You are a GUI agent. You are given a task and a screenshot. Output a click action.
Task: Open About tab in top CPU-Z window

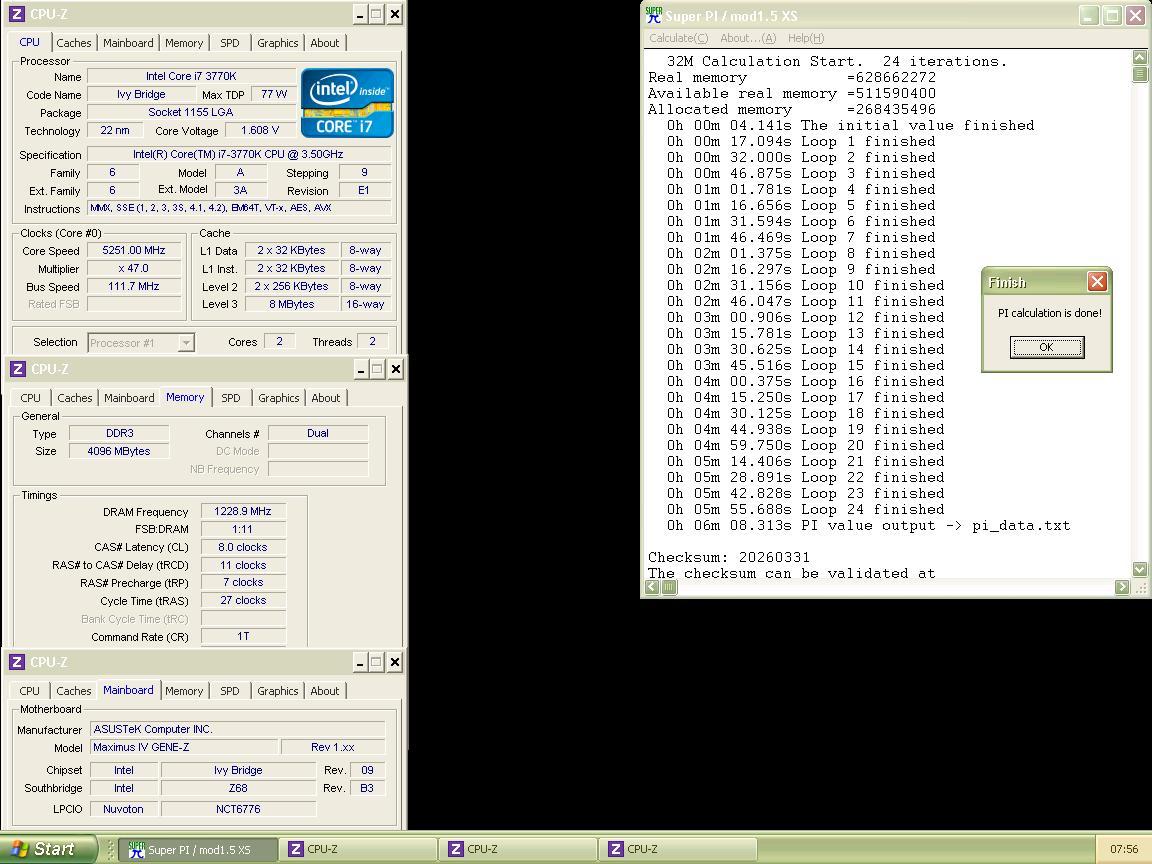325,43
